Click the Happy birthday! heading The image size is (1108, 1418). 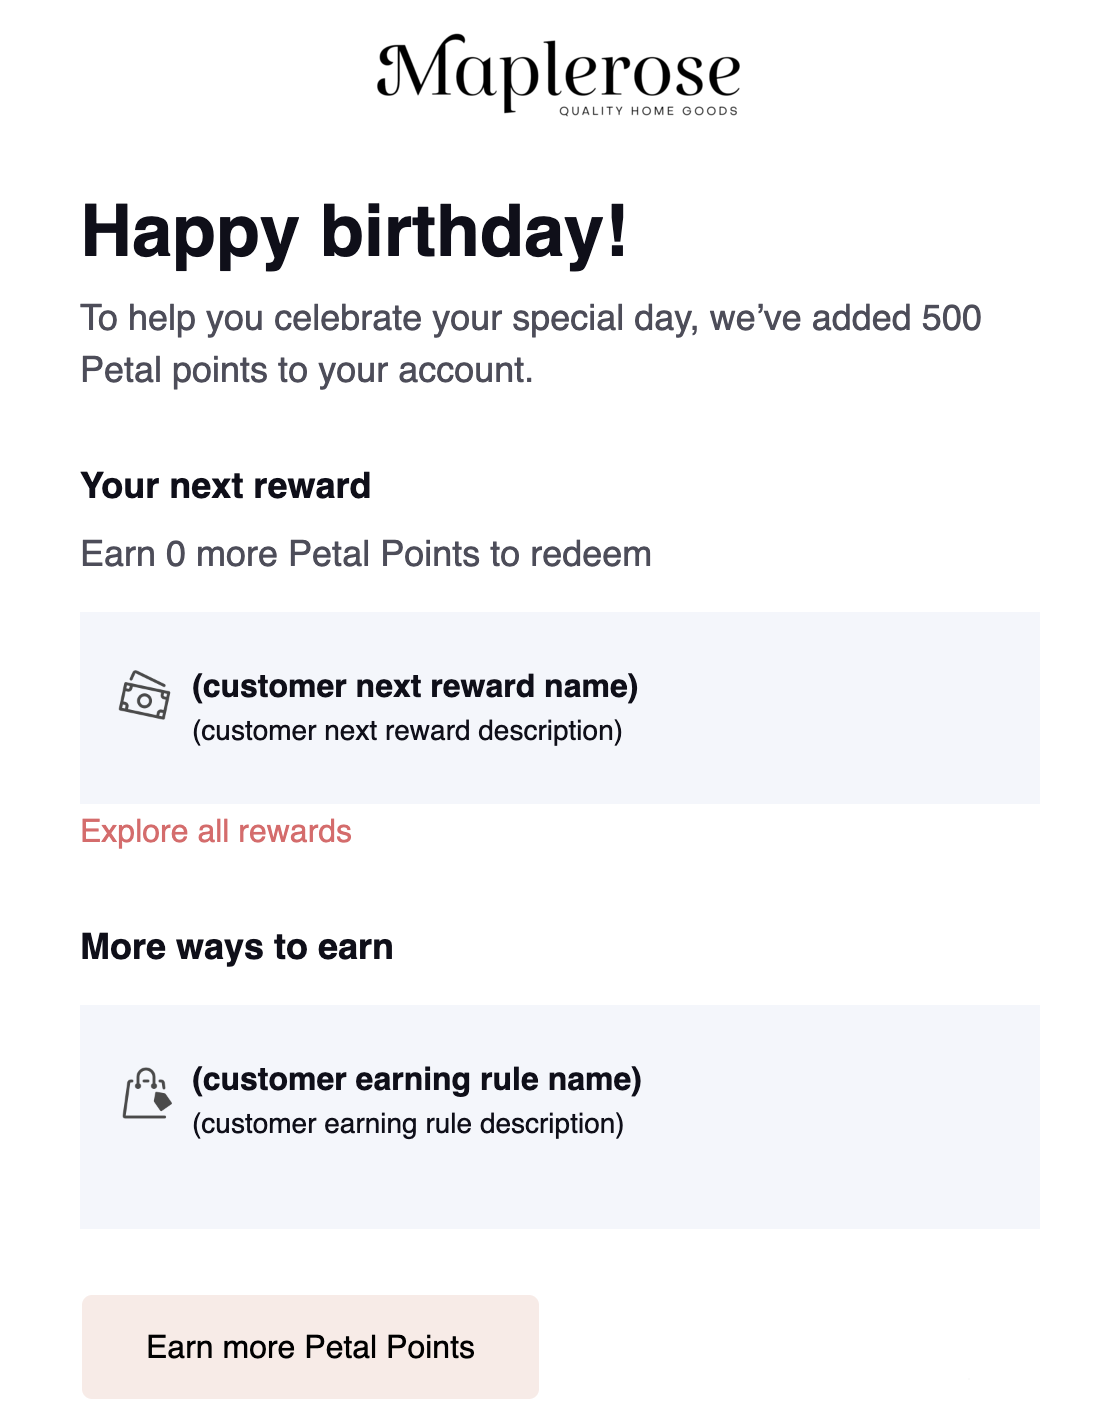354,232
